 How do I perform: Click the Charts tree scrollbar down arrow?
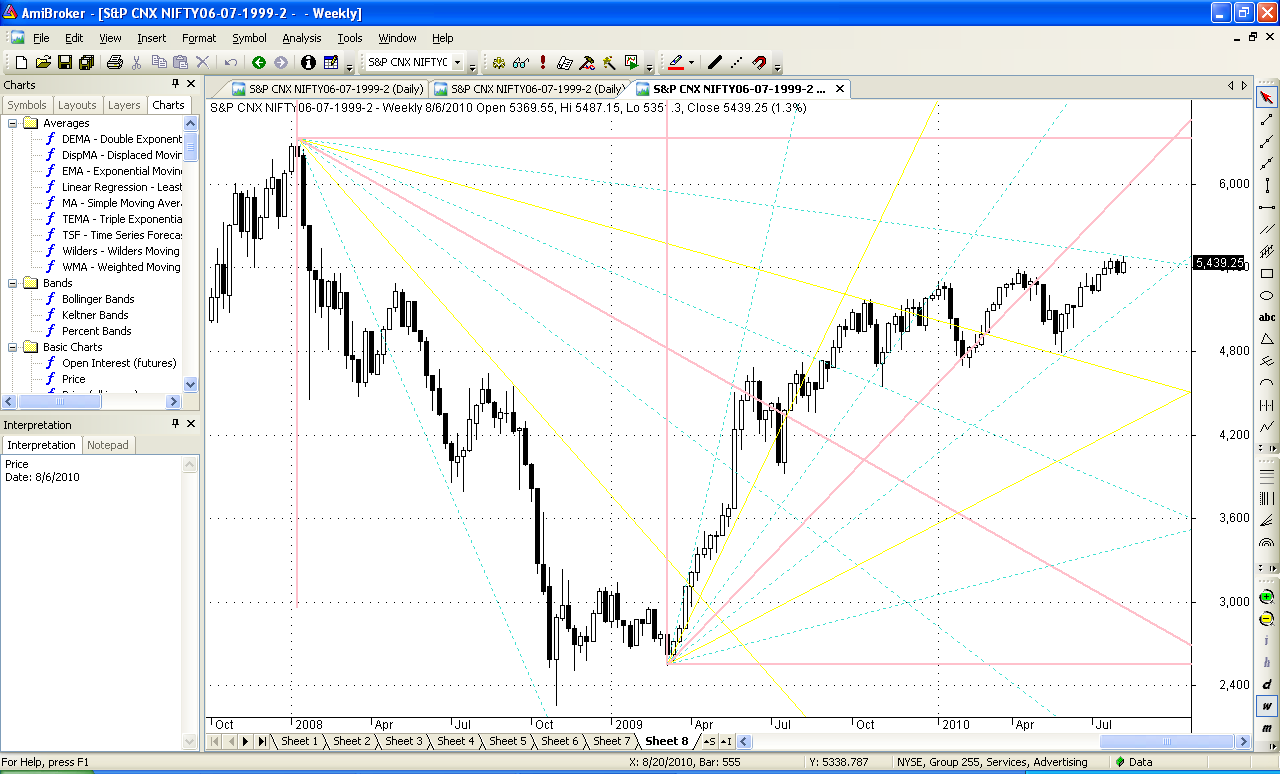tap(191, 384)
